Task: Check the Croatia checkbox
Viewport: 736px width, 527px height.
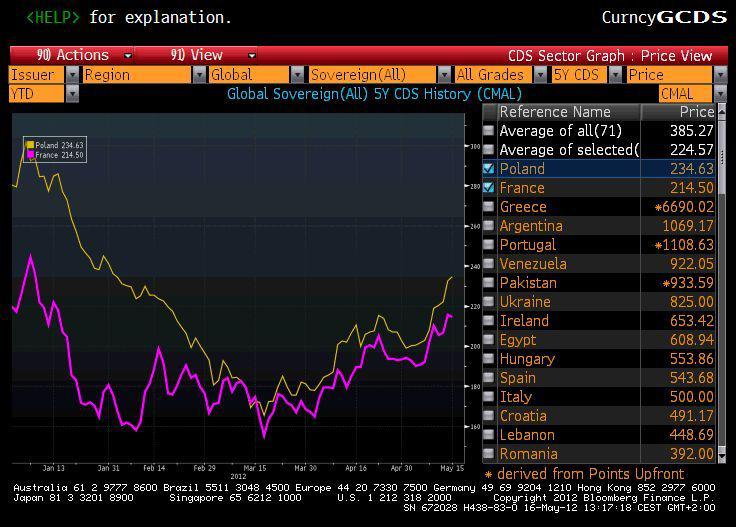Action: [489, 416]
